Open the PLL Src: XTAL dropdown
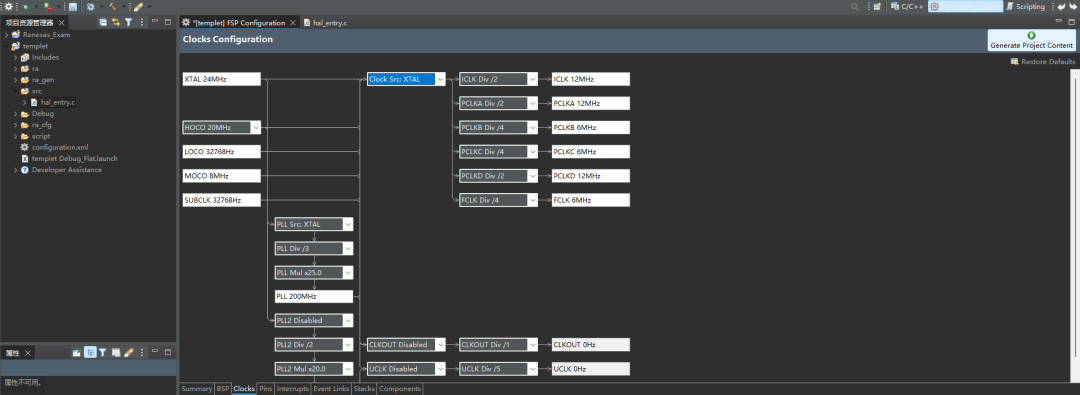Viewport: 1080px width, 395px height. click(x=348, y=224)
